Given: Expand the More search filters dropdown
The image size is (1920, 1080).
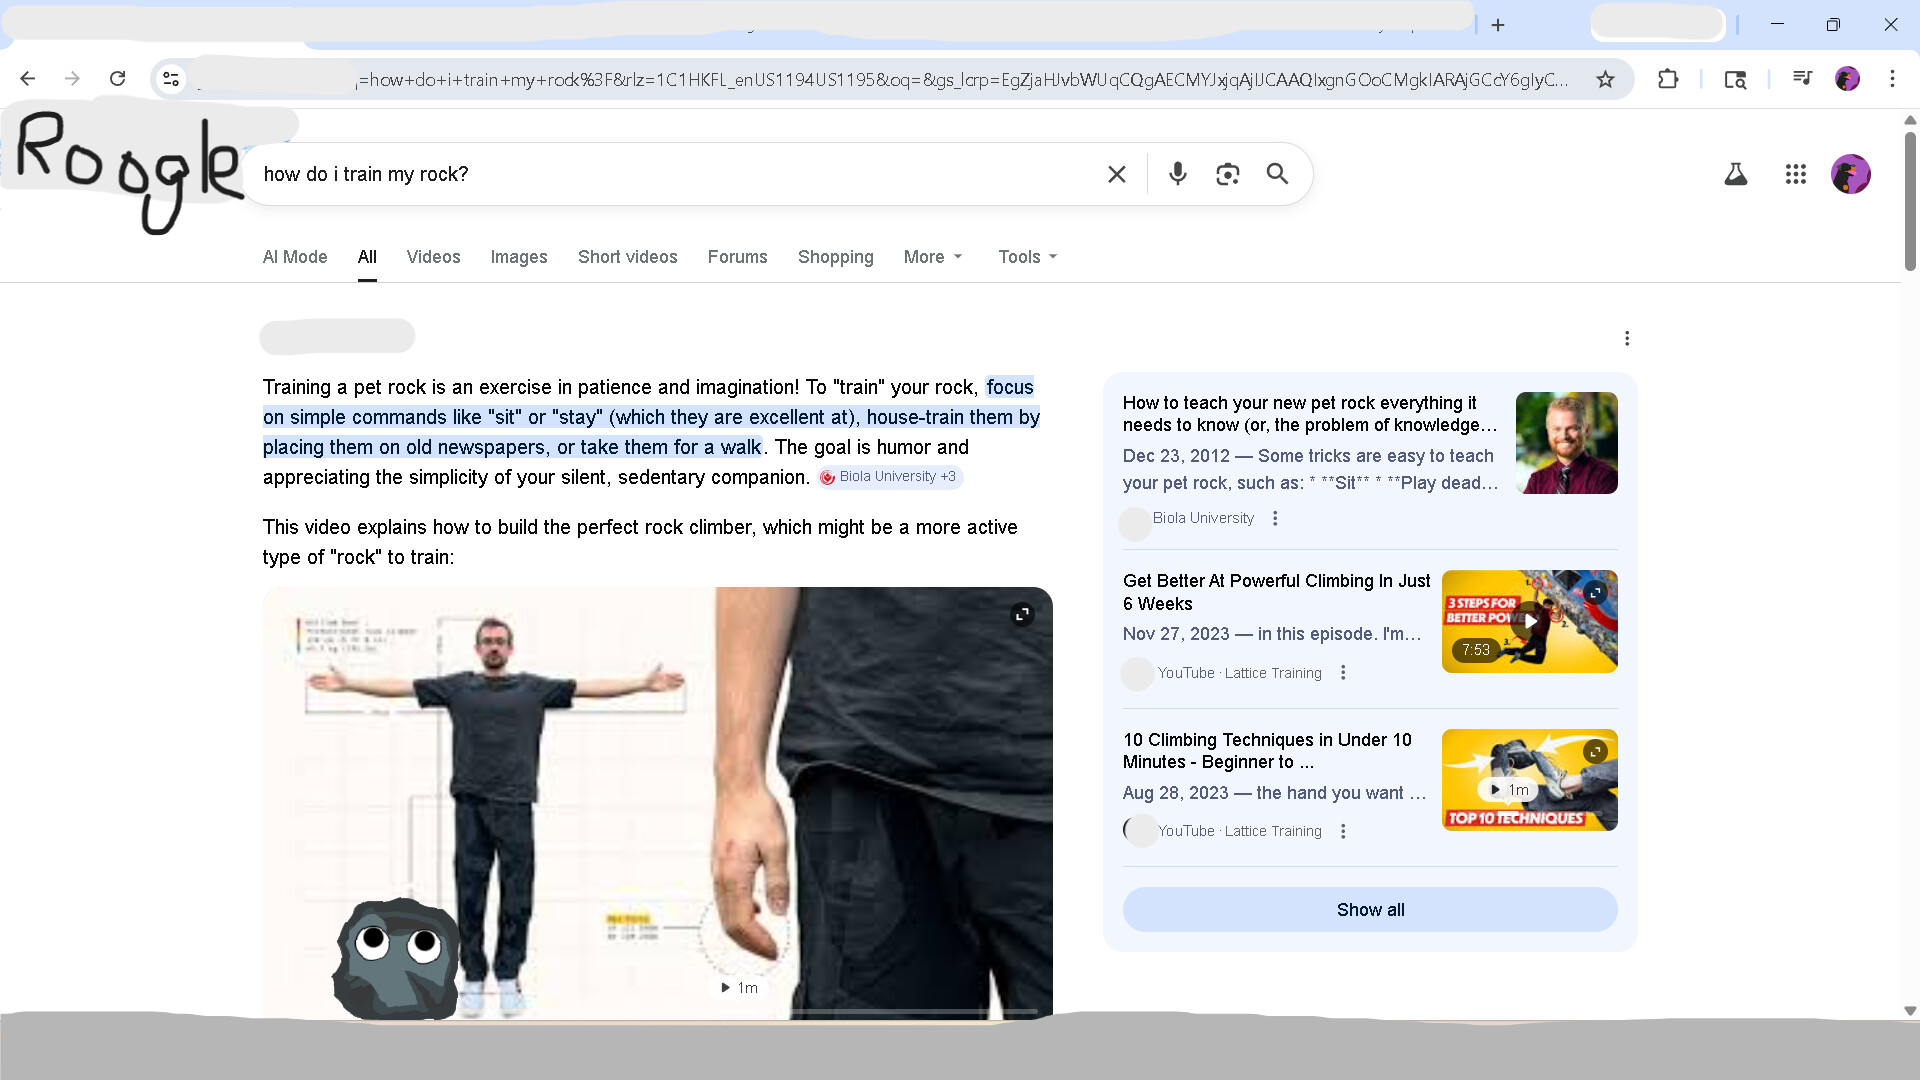Looking at the screenshot, I should coord(933,257).
